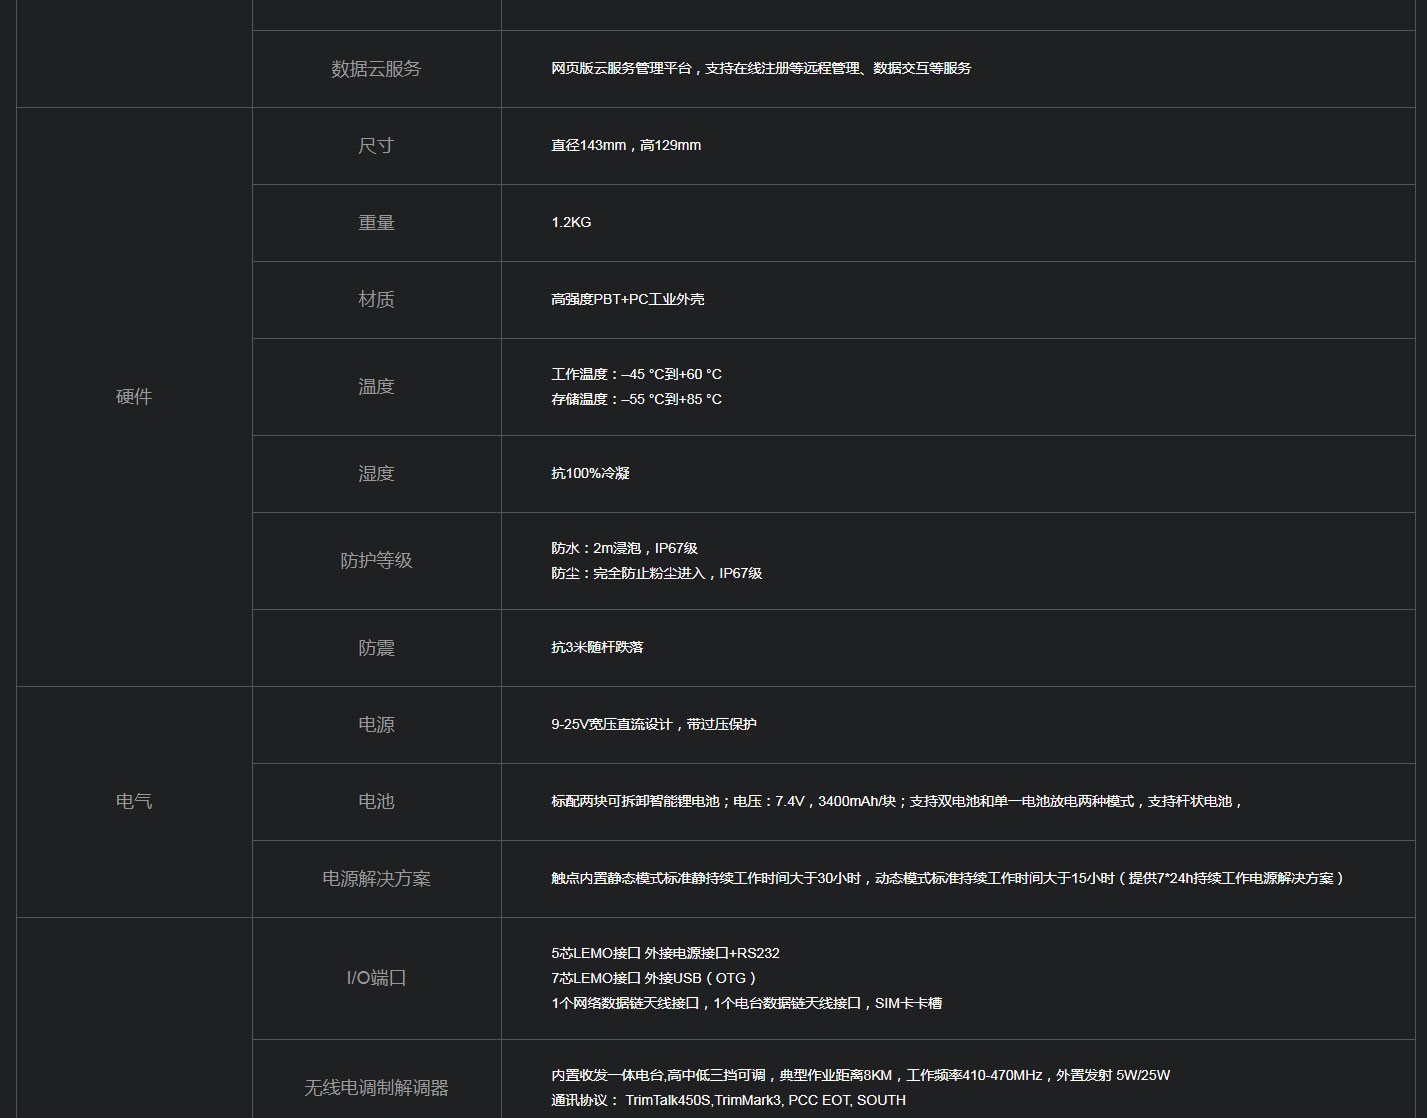
Task: Click the 1.2KG weight value
Action: coord(571,223)
